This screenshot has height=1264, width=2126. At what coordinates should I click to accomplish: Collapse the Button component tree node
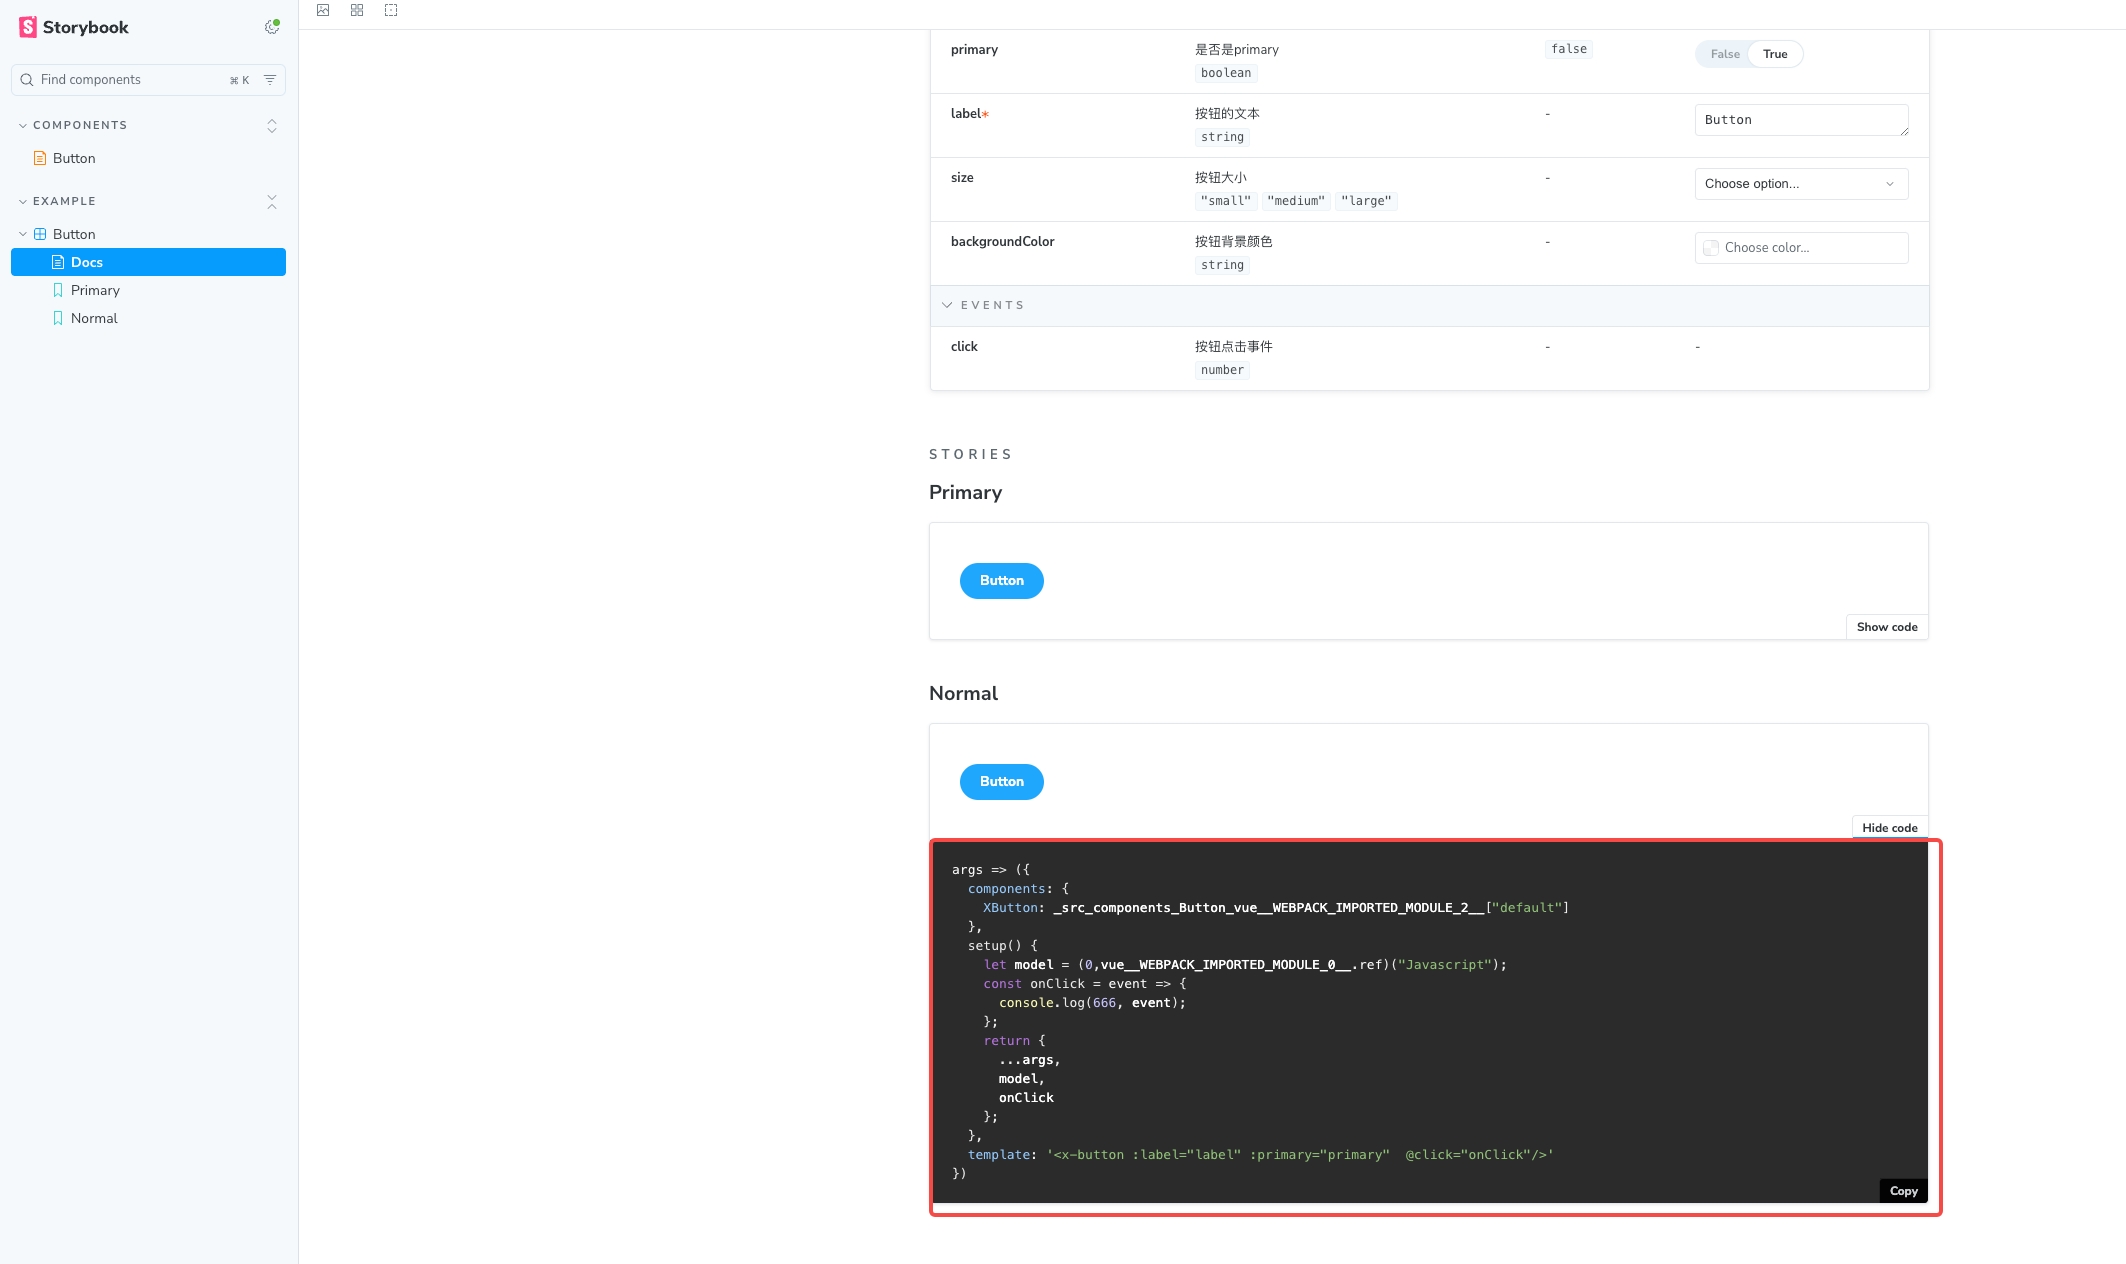pos(23,234)
